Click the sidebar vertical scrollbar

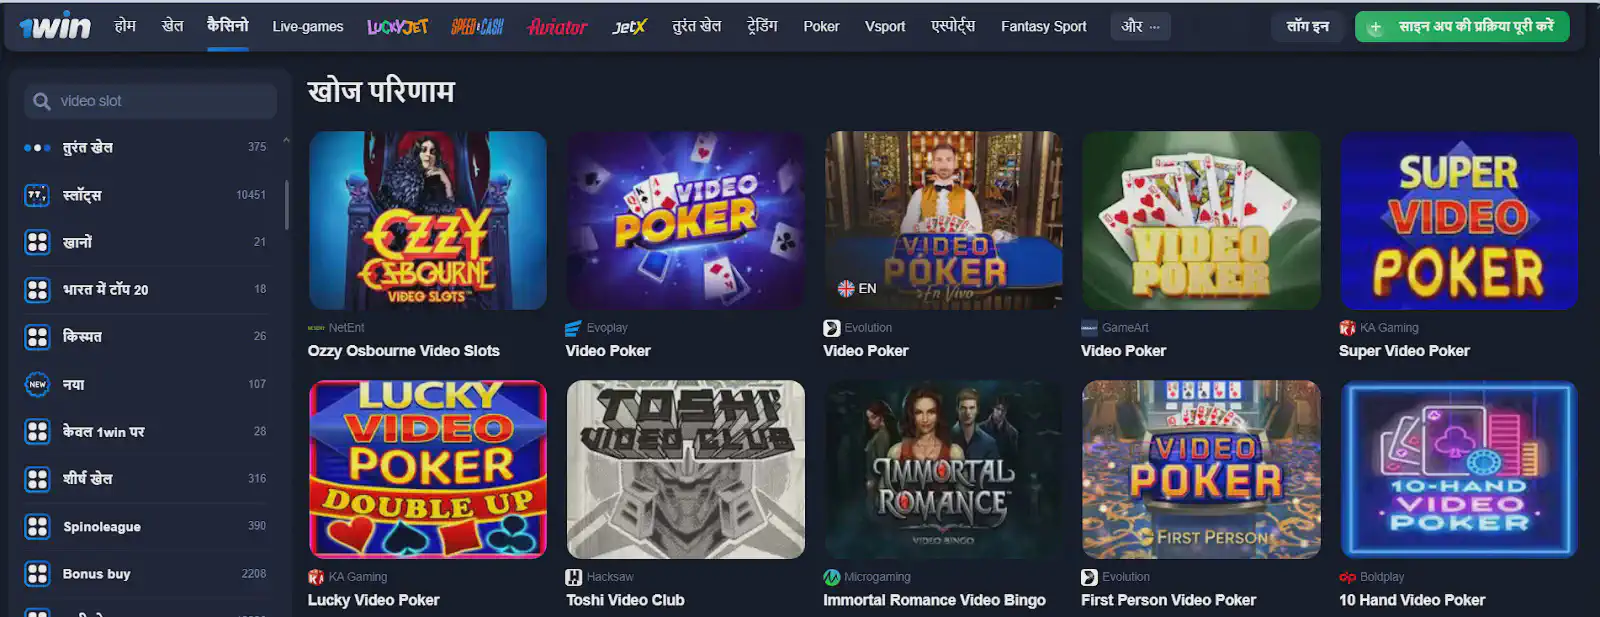pyautogui.click(x=287, y=205)
